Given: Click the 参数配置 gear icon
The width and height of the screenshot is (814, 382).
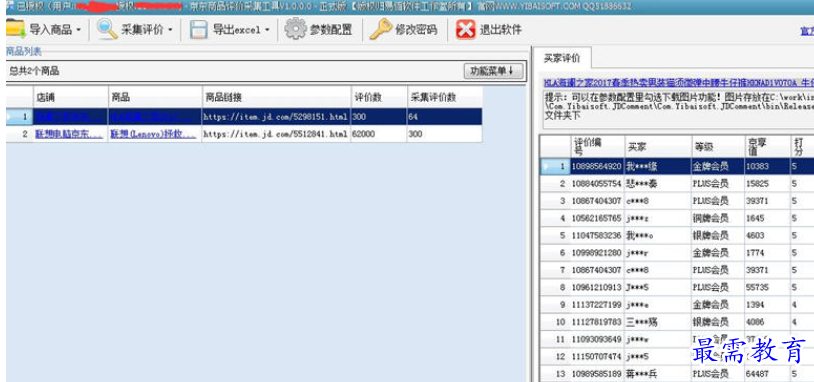Looking at the screenshot, I should click(295, 29).
